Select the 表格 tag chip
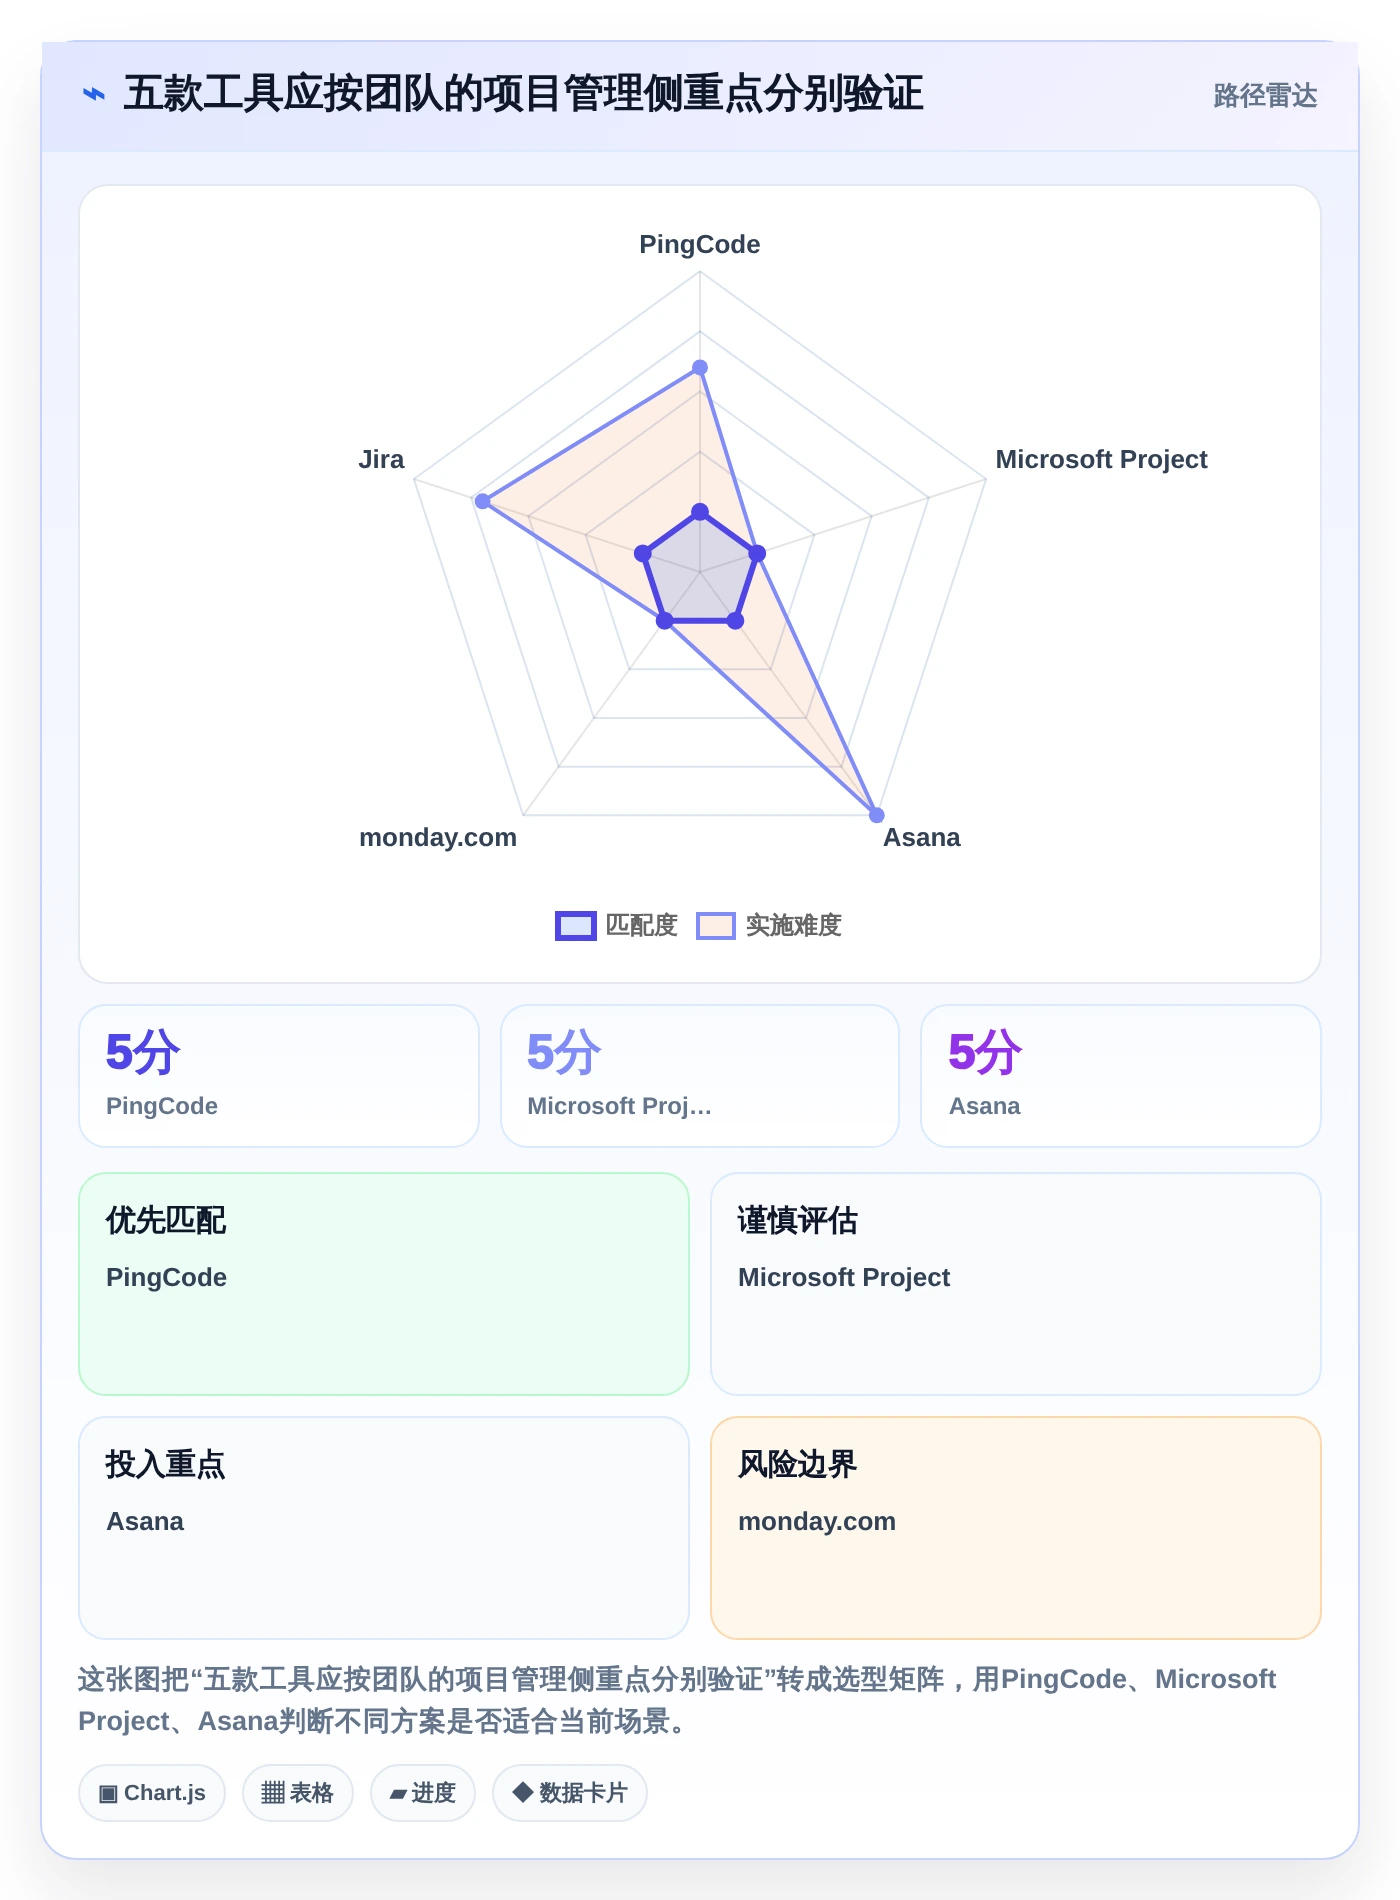Screen dimensions: 1400x1900 297,1793
